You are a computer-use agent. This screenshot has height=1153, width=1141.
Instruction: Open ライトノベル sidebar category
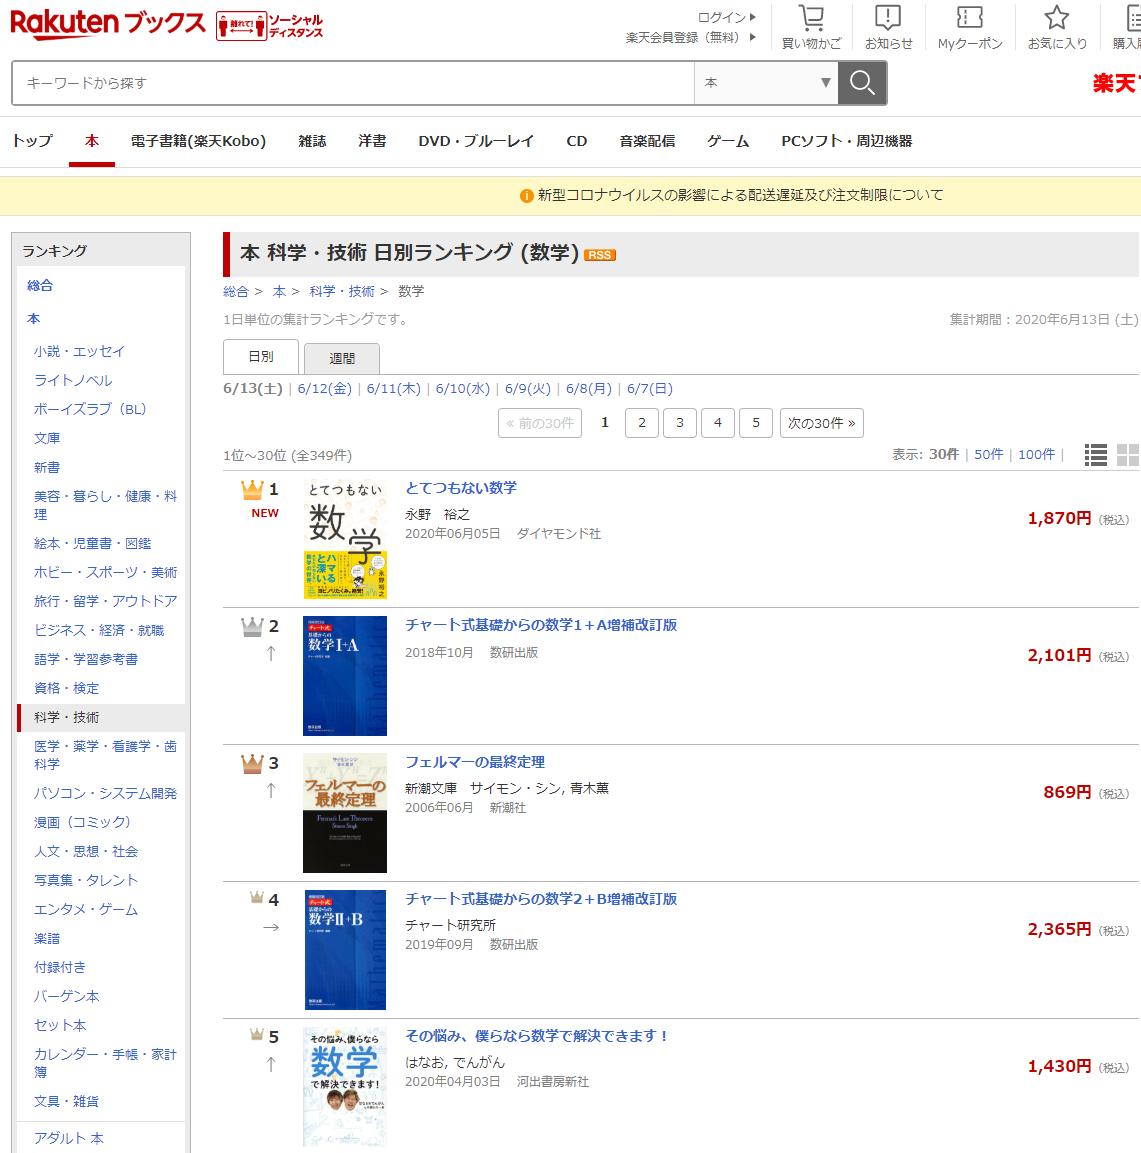(73, 380)
